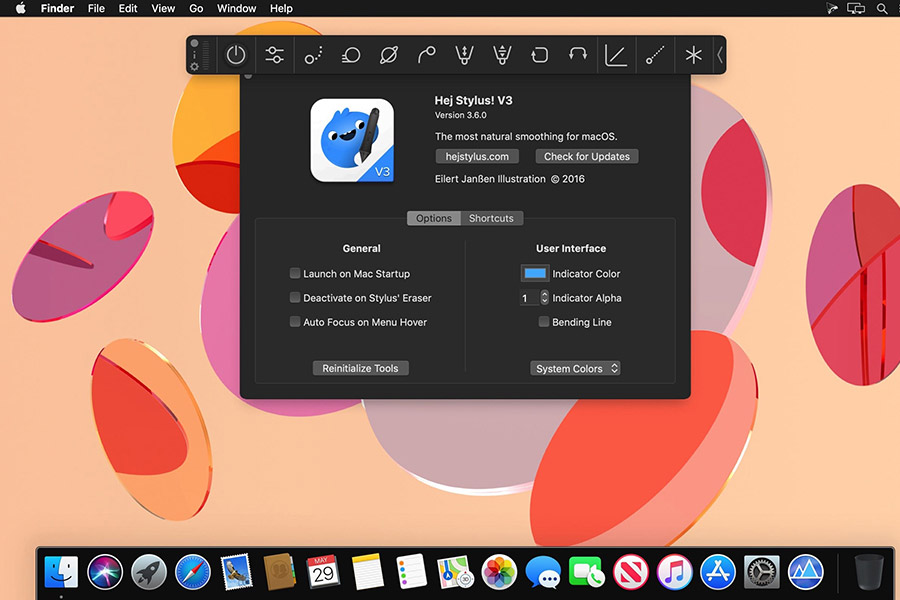The height and width of the screenshot is (600, 900).
Task: Open Photos from the Dock
Action: point(499,572)
